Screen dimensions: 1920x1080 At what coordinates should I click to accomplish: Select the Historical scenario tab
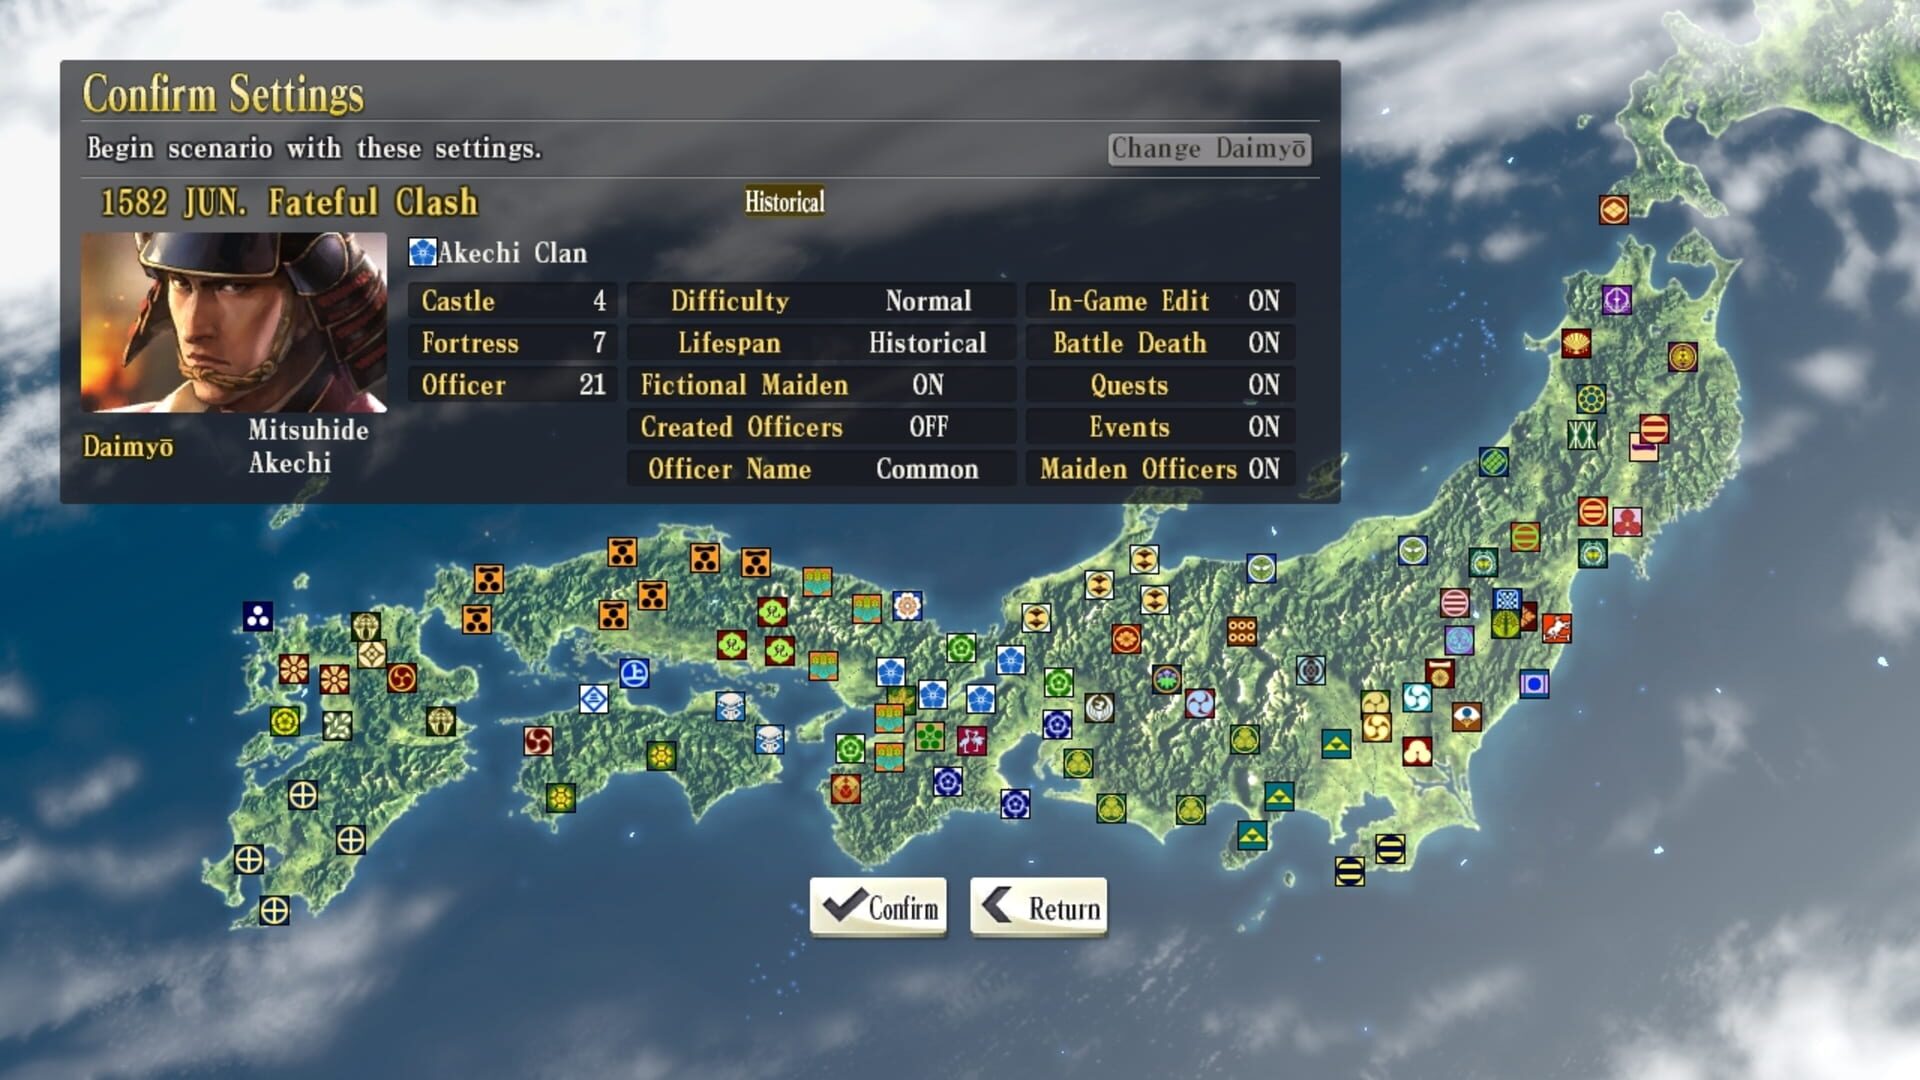pos(784,202)
